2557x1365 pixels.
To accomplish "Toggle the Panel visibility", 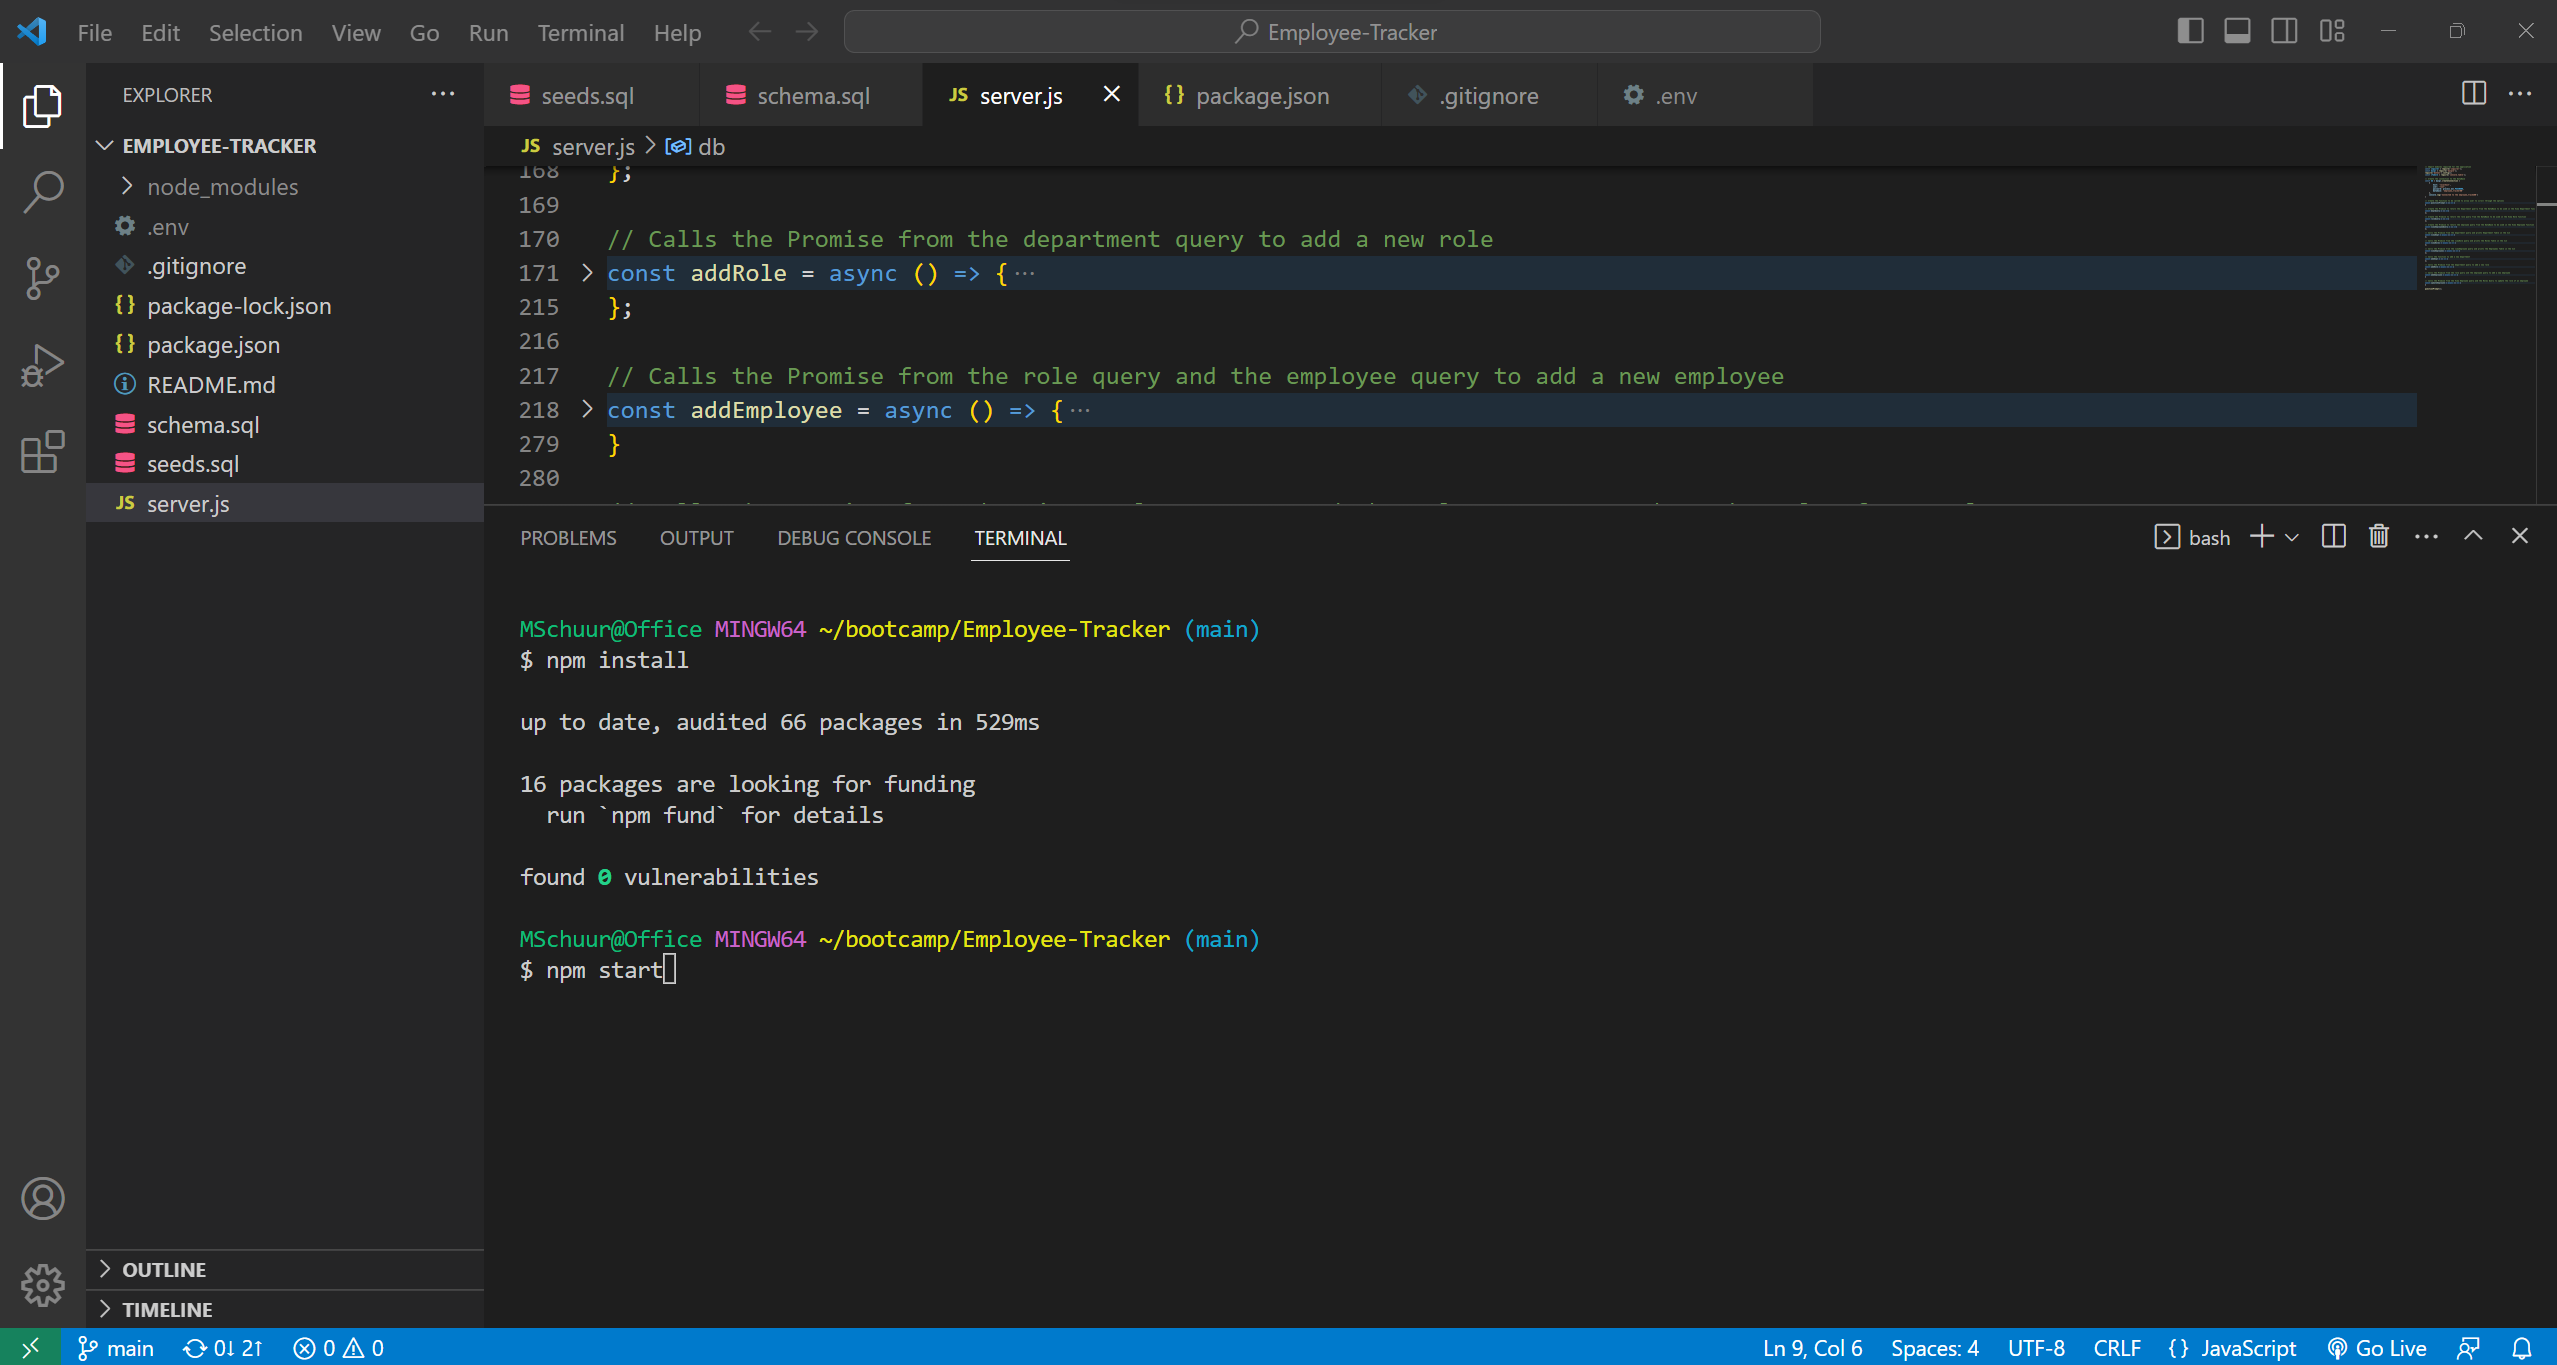I will click(x=2237, y=31).
